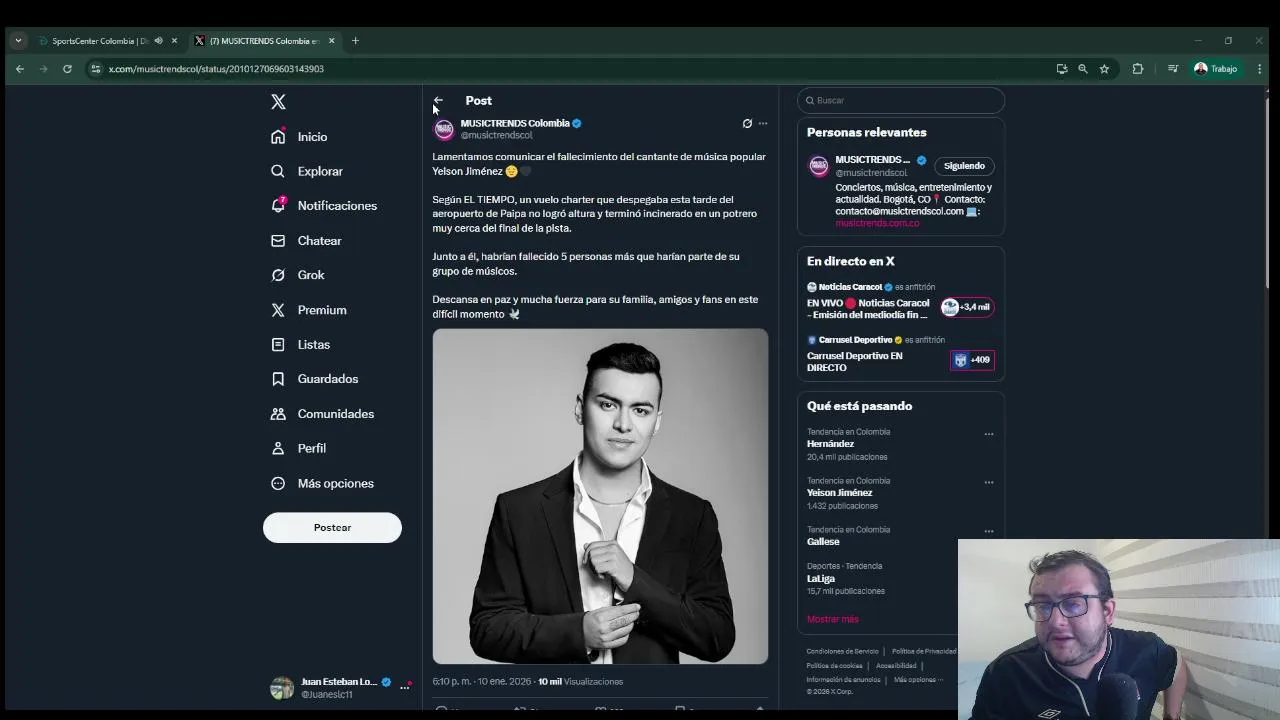This screenshot has width=1280, height=720.
Task: Click the Perfil person icon
Action: point(278,448)
